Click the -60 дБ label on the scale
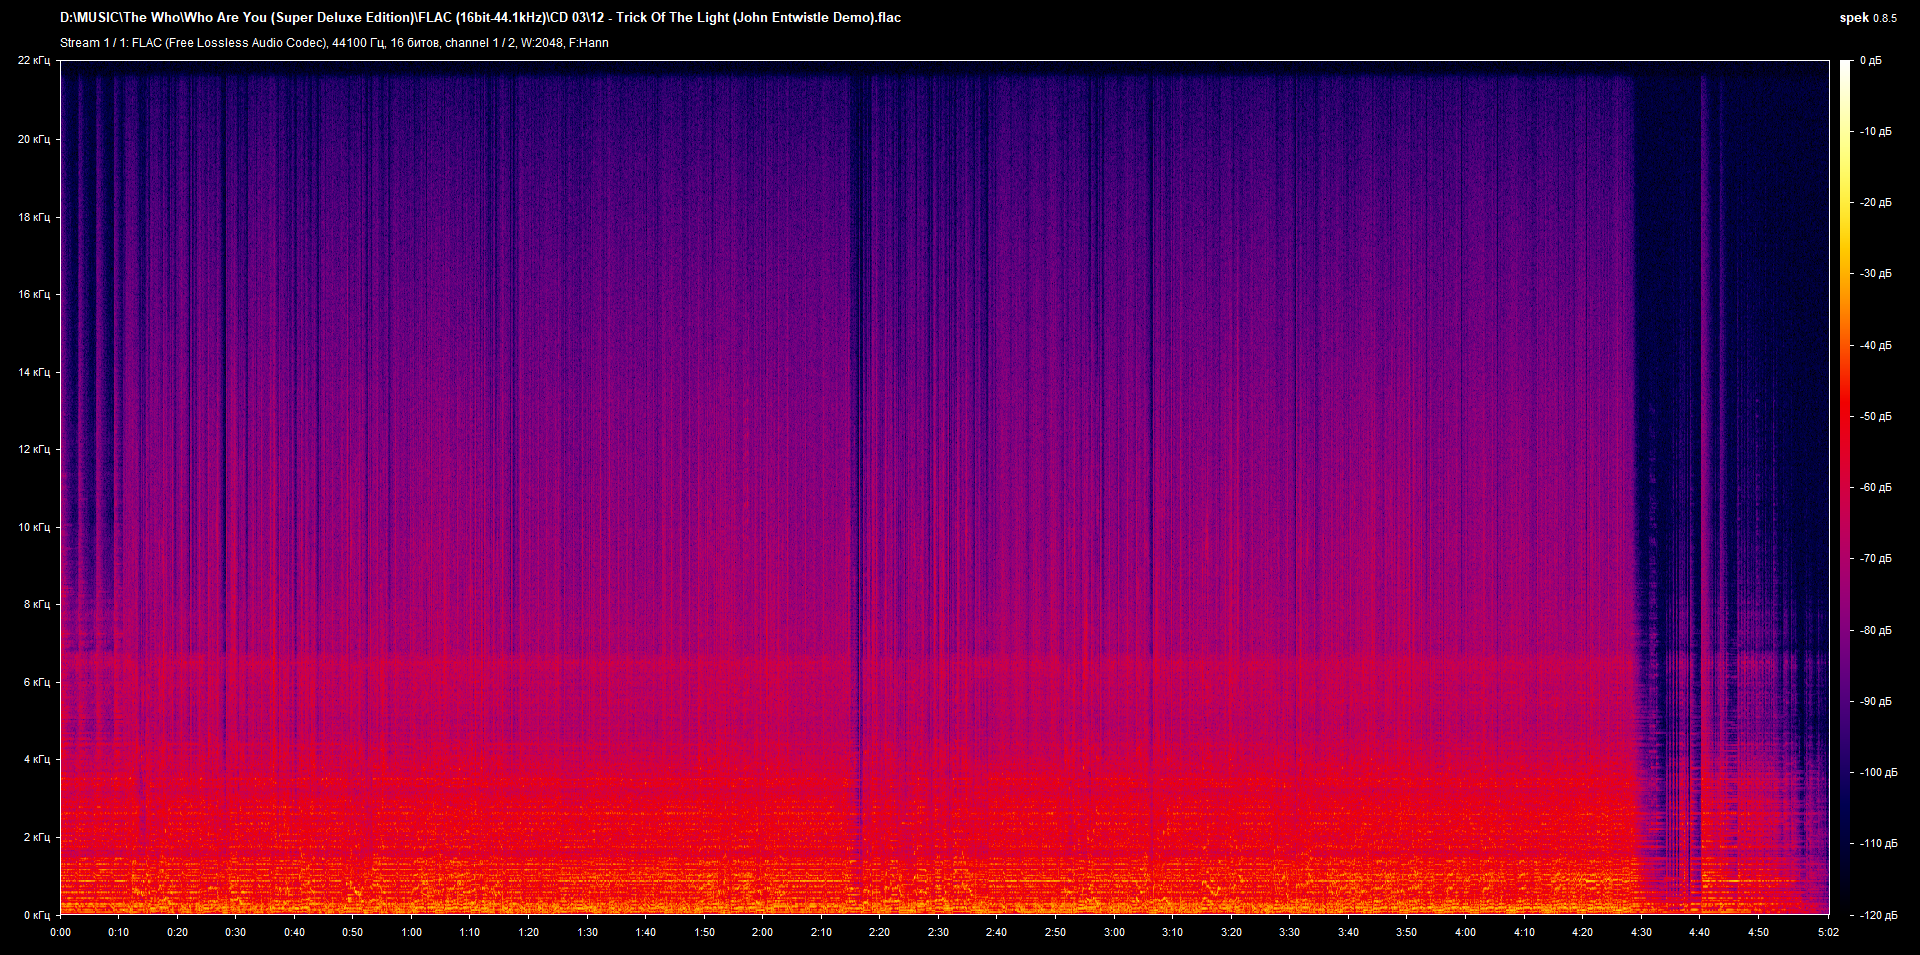 [1875, 488]
